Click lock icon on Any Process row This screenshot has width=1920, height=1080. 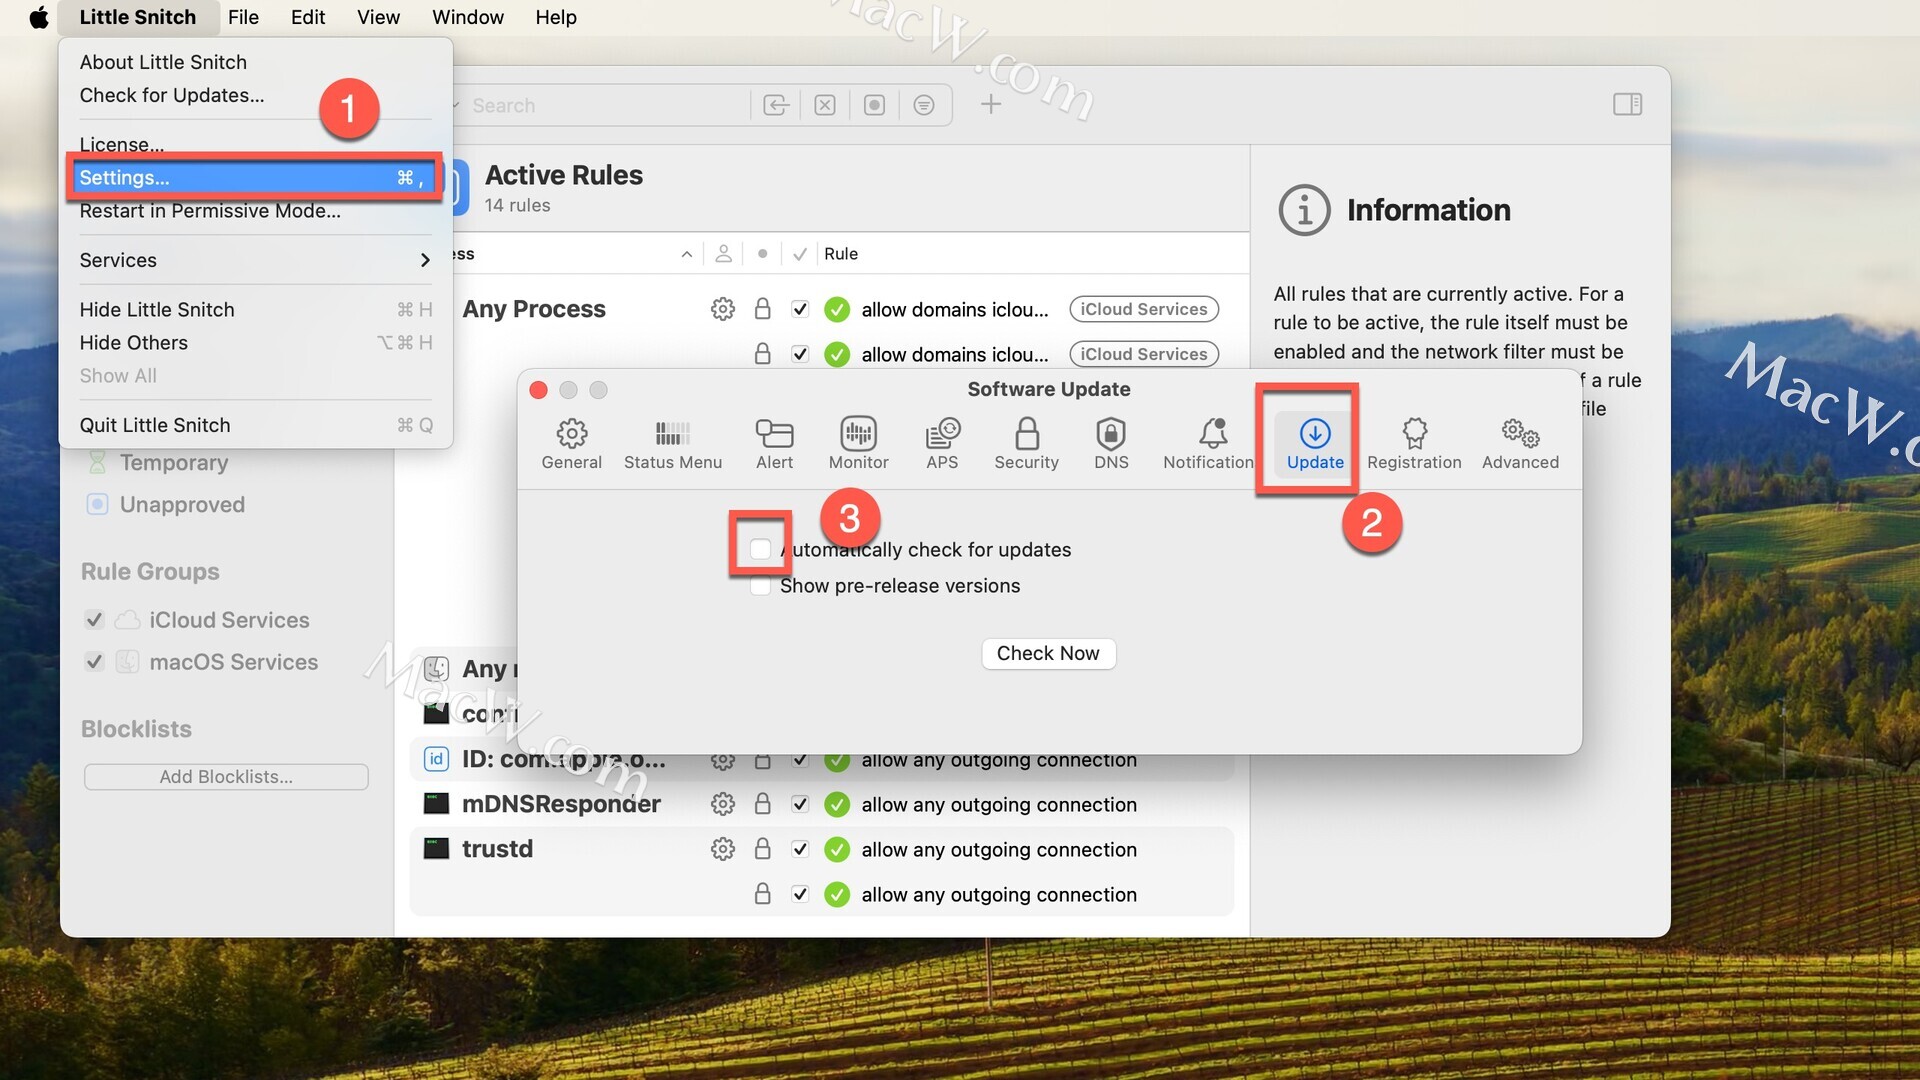pyautogui.click(x=762, y=309)
